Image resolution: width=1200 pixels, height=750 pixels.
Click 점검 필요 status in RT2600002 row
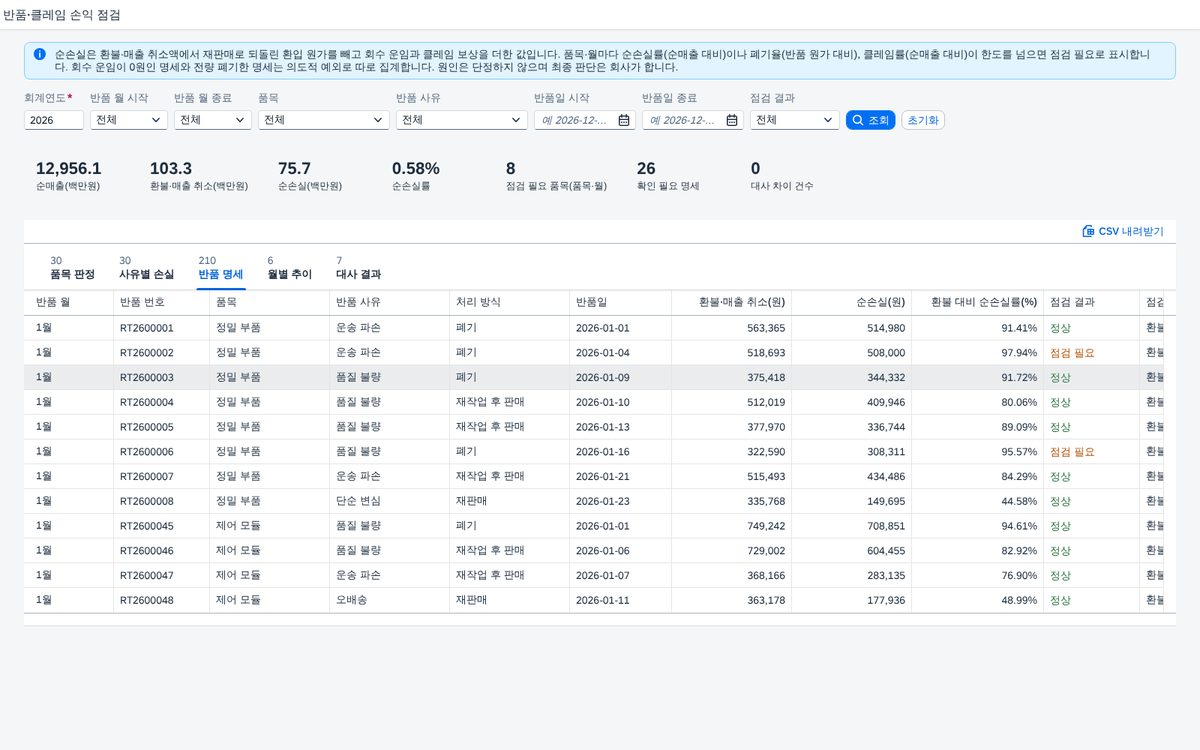(x=1072, y=353)
